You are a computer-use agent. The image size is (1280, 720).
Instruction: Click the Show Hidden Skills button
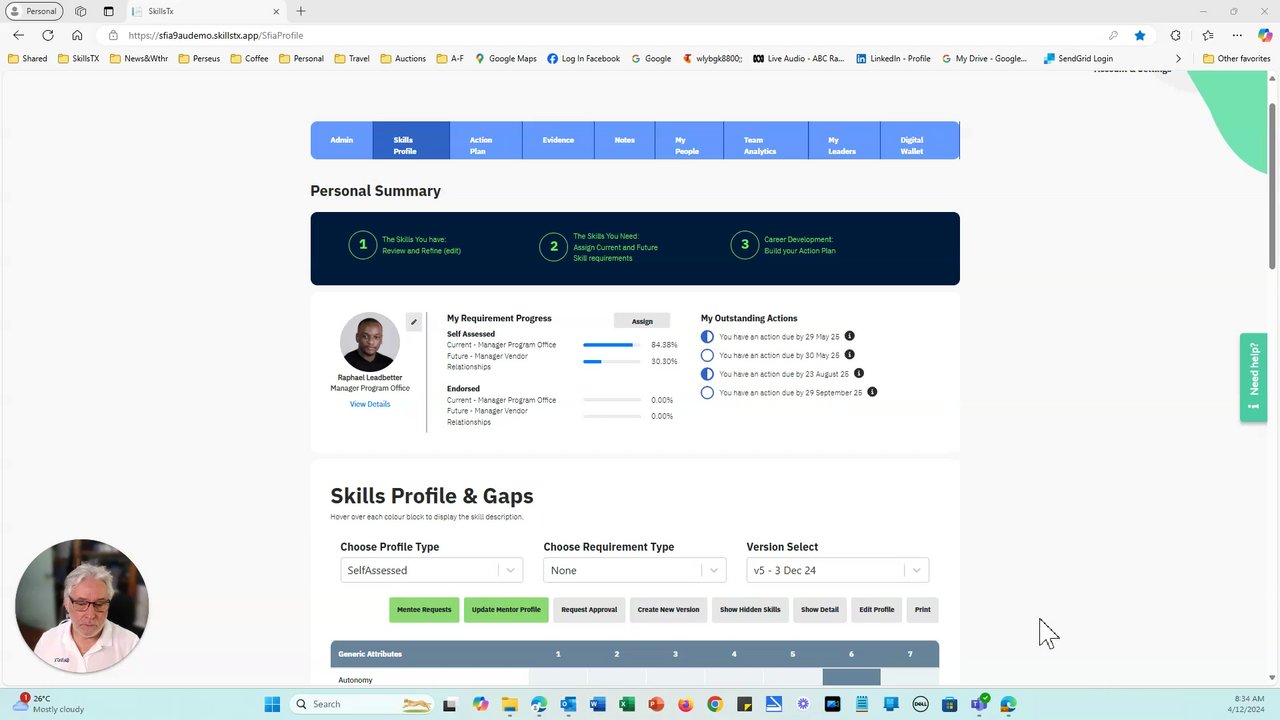pyautogui.click(x=750, y=609)
